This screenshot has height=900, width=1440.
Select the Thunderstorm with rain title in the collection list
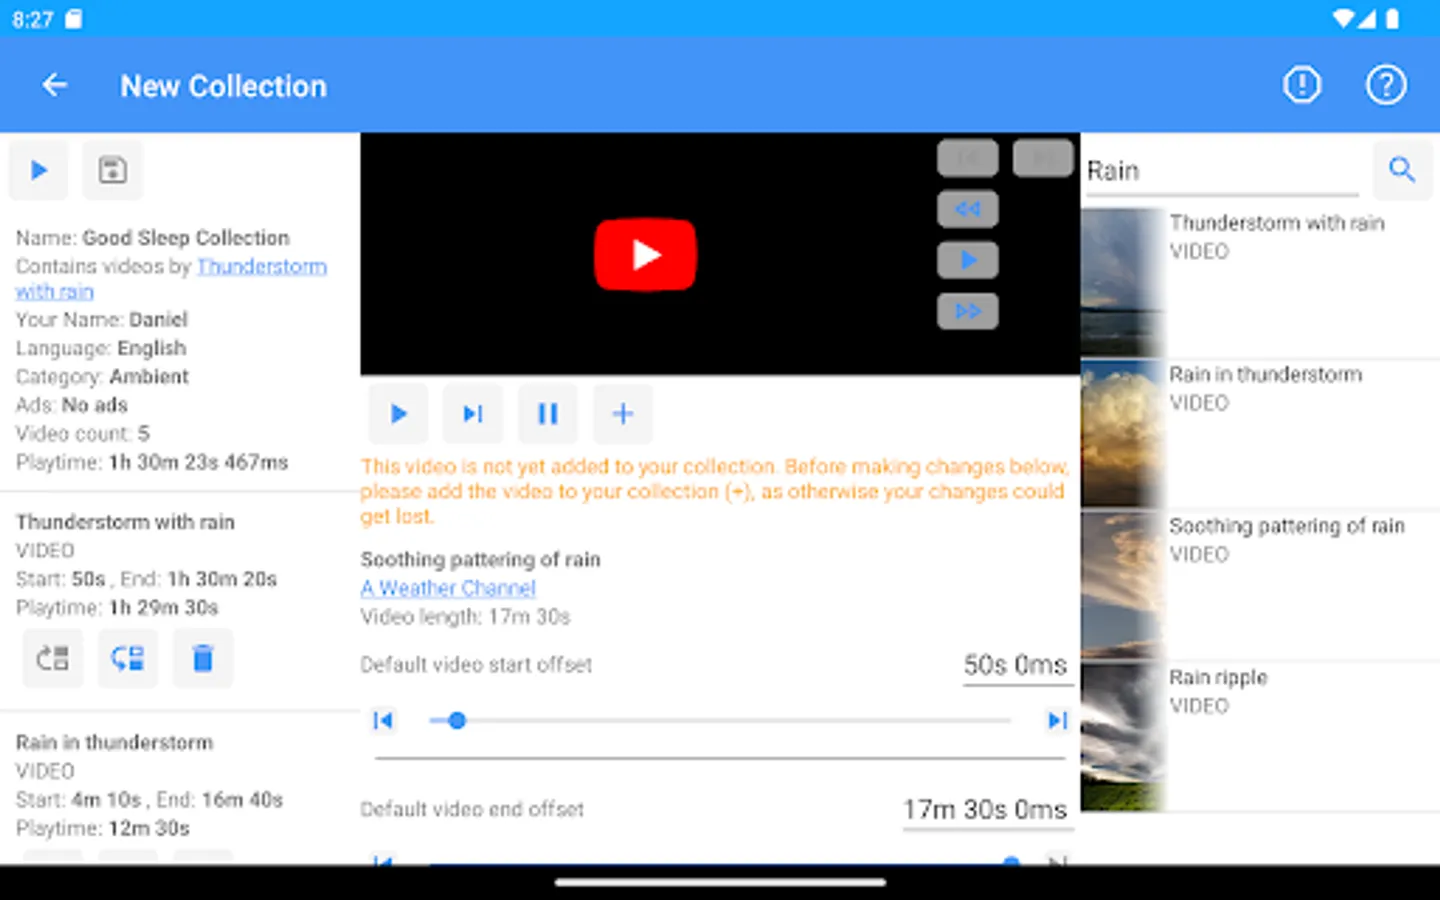coord(125,522)
